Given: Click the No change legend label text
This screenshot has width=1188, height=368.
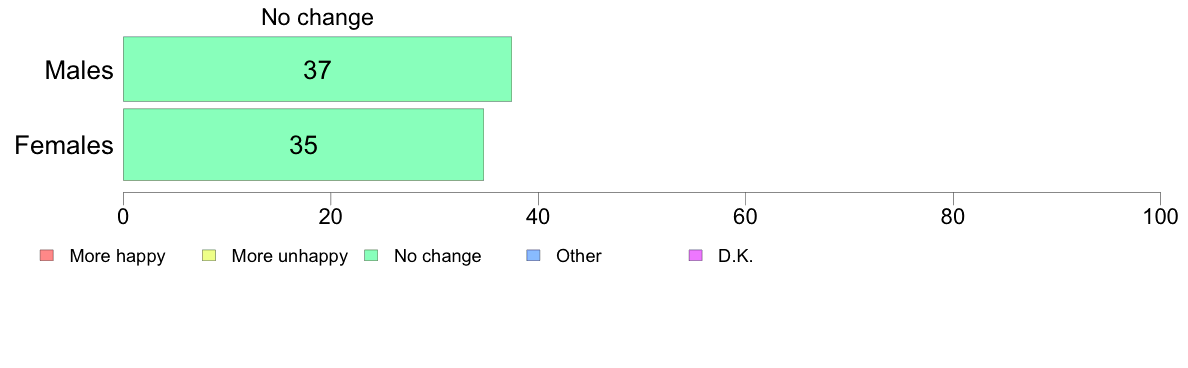Looking at the screenshot, I should coord(437,256).
